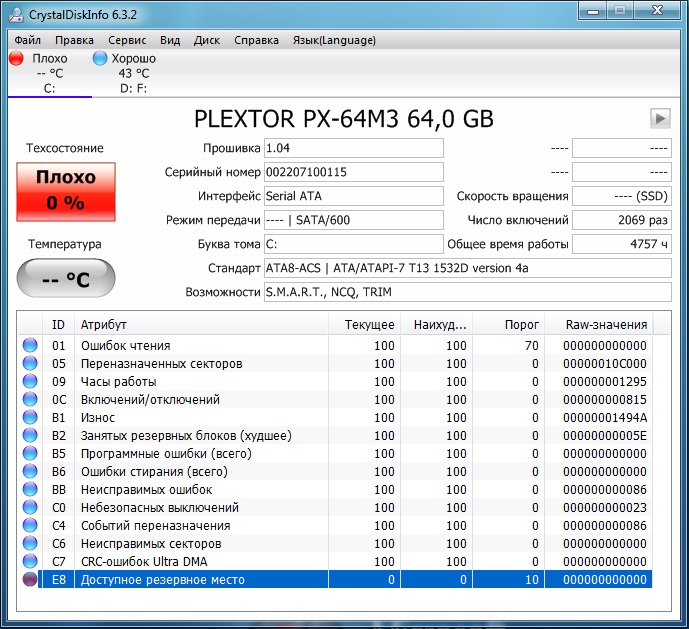Screen dimensions: 689x629
Task: Open the Сервис menu
Action: click(x=127, y=40)
